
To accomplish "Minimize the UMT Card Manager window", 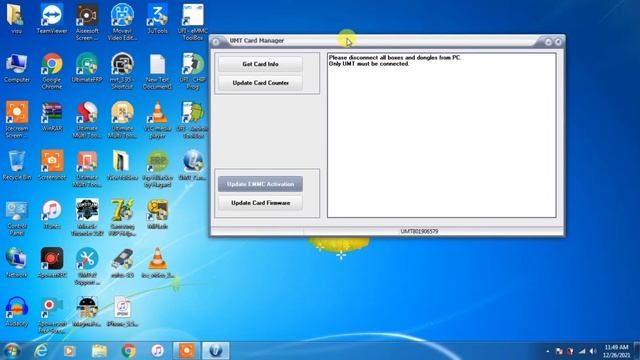I will tap(548, 42).
